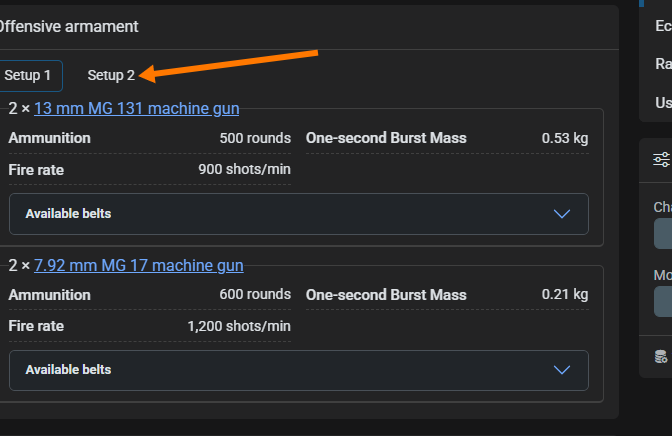This screenshot has width=672, height=436.
Task: Toggle the box under the "Mo" label
Action: click(x=663, y=301)
